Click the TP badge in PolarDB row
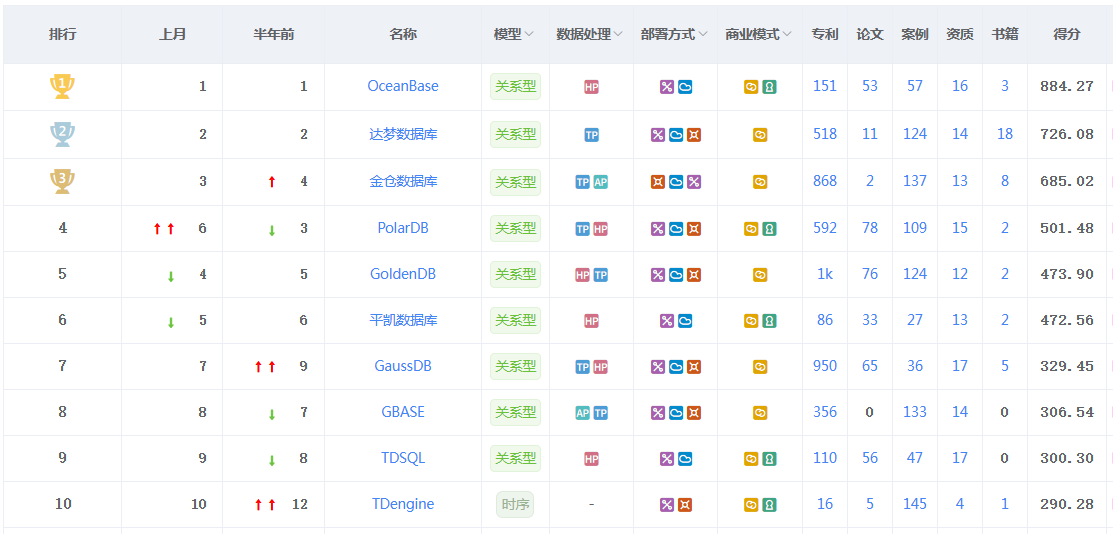 583,229
